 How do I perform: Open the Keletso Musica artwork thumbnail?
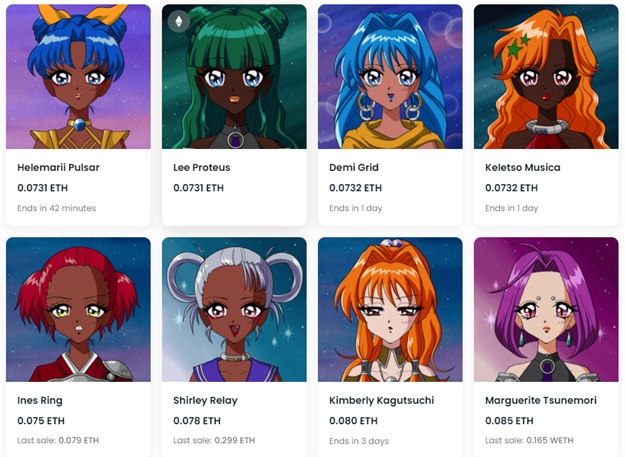tap(546, 77)
